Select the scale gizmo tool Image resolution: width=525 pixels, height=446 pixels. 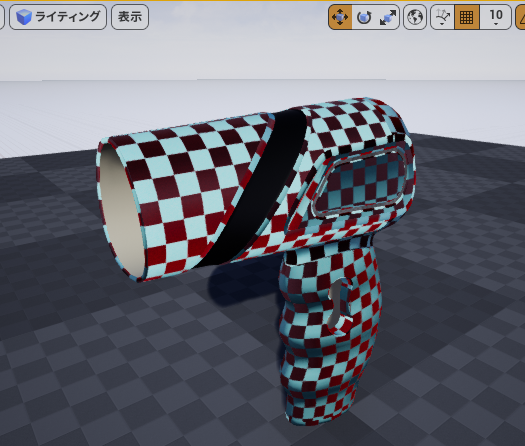pyautogui.click(x=388, y=17)
